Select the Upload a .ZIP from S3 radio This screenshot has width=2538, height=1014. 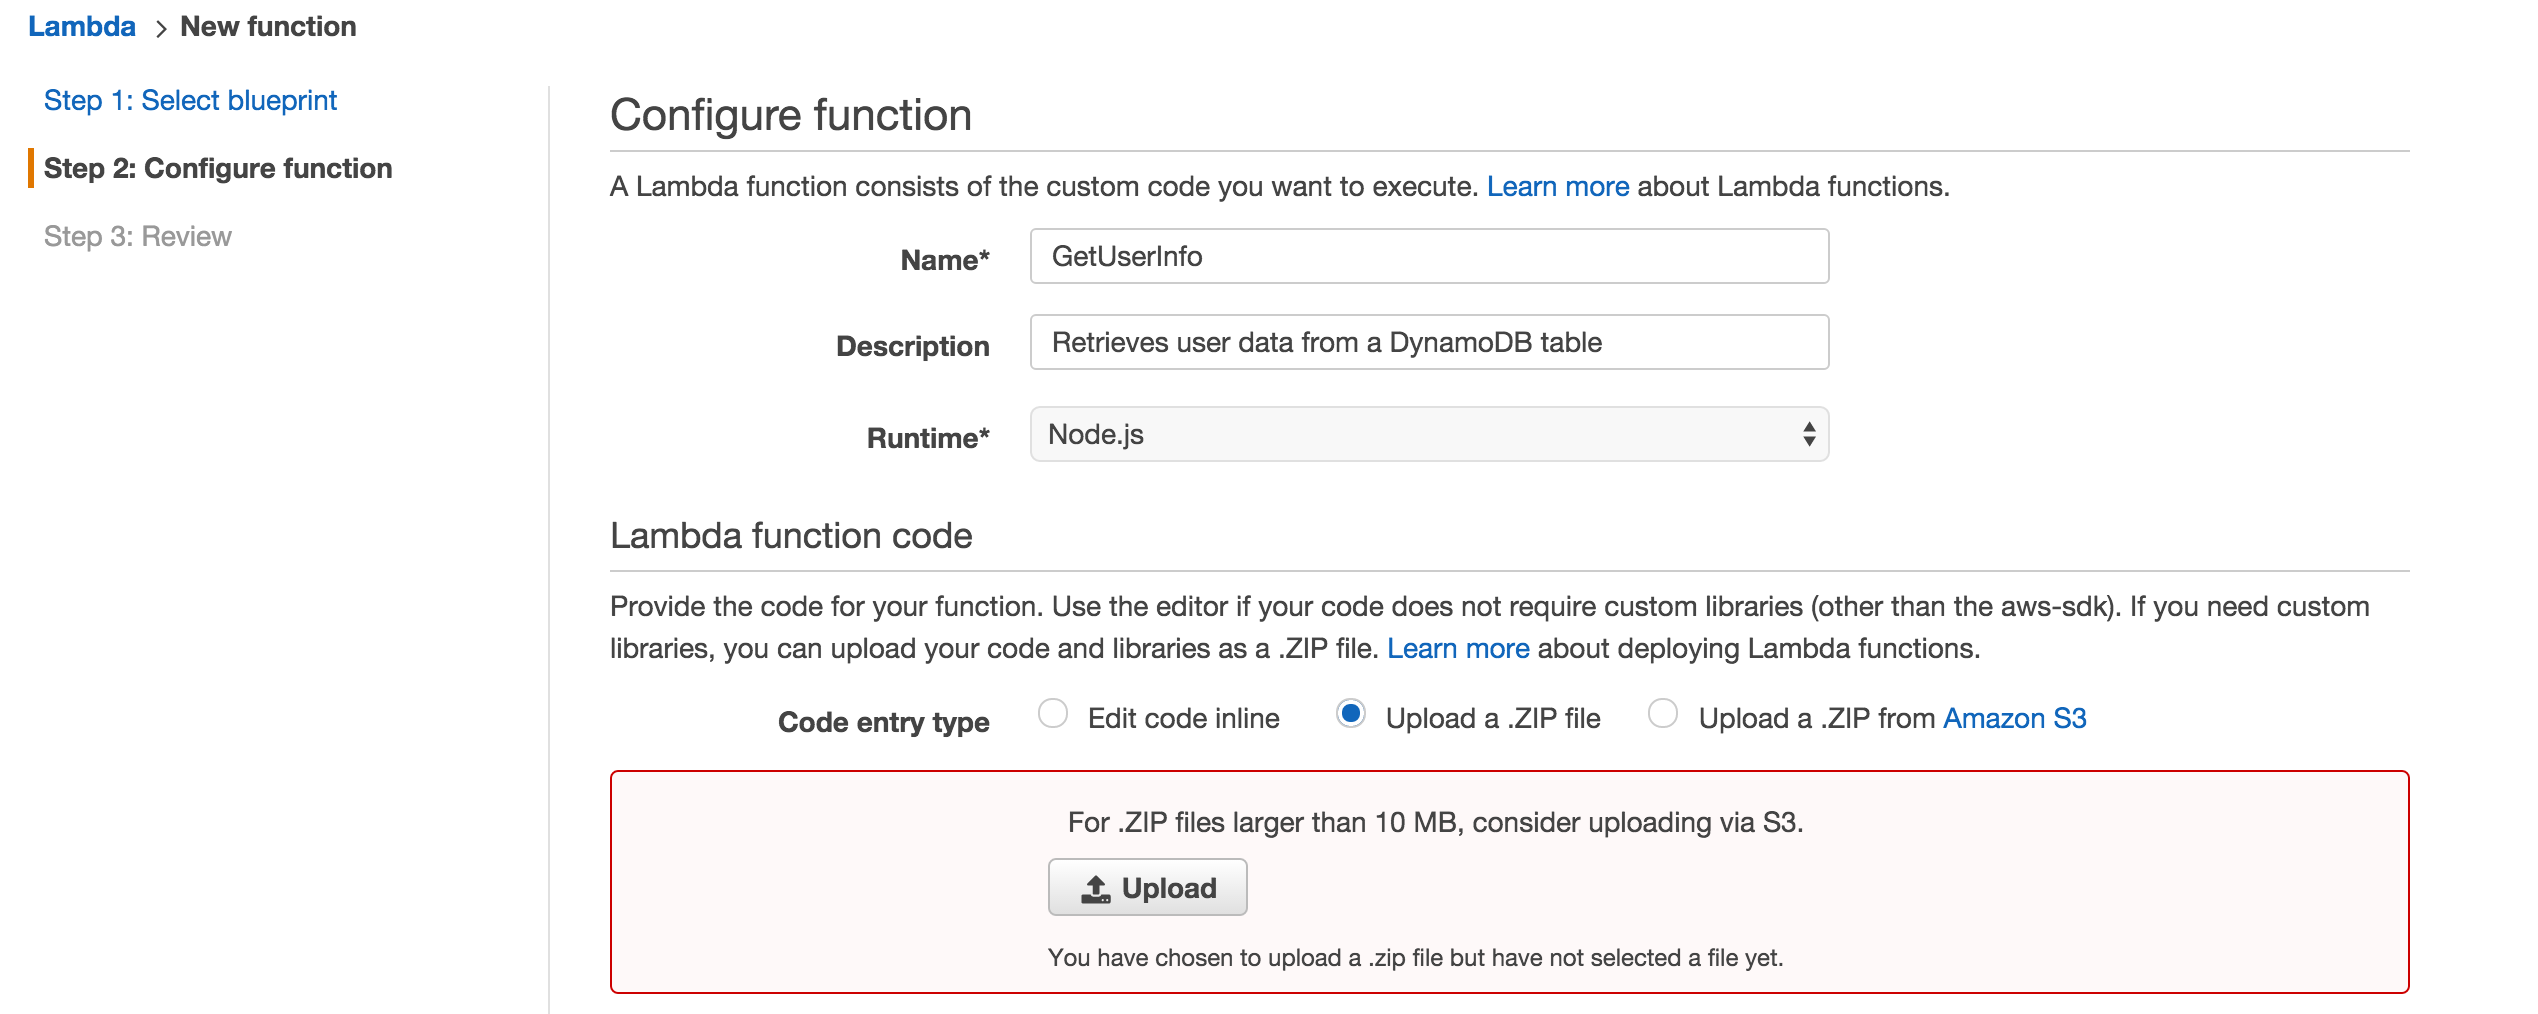(1662, 715)
